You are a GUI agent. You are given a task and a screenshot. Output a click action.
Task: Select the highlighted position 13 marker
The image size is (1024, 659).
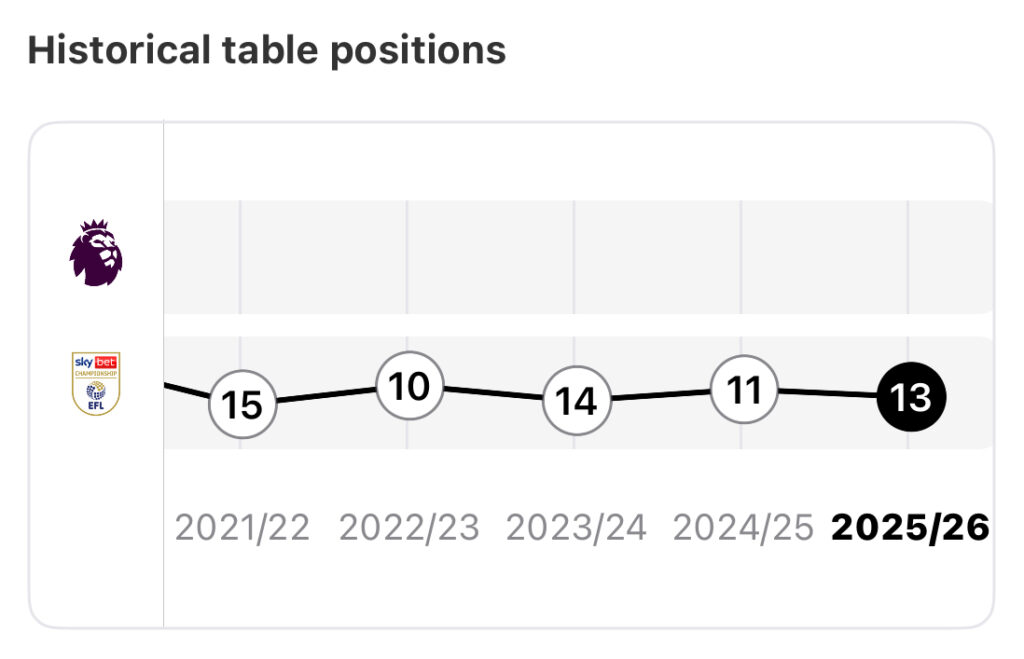(x=910, y=397)
